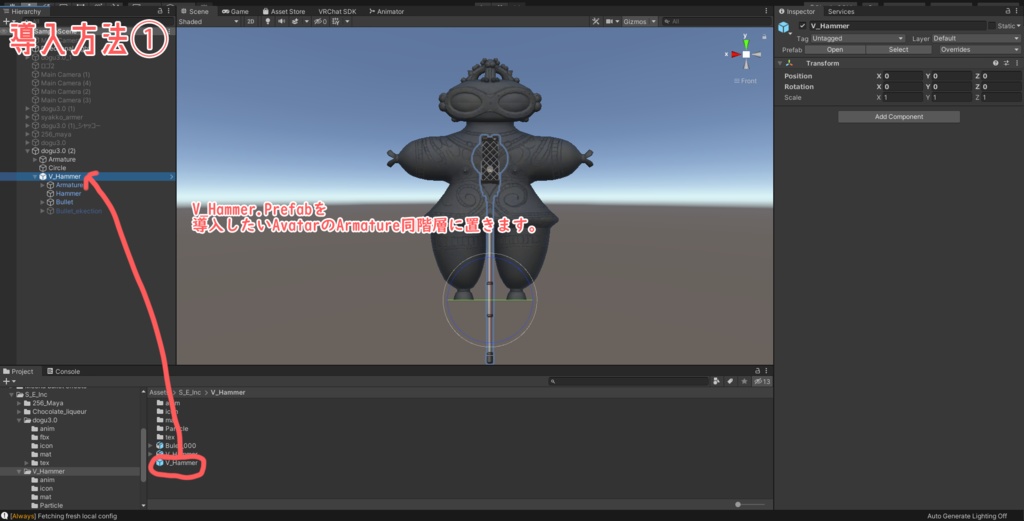Open the game object icon picker cube

(x=784, y=27)
